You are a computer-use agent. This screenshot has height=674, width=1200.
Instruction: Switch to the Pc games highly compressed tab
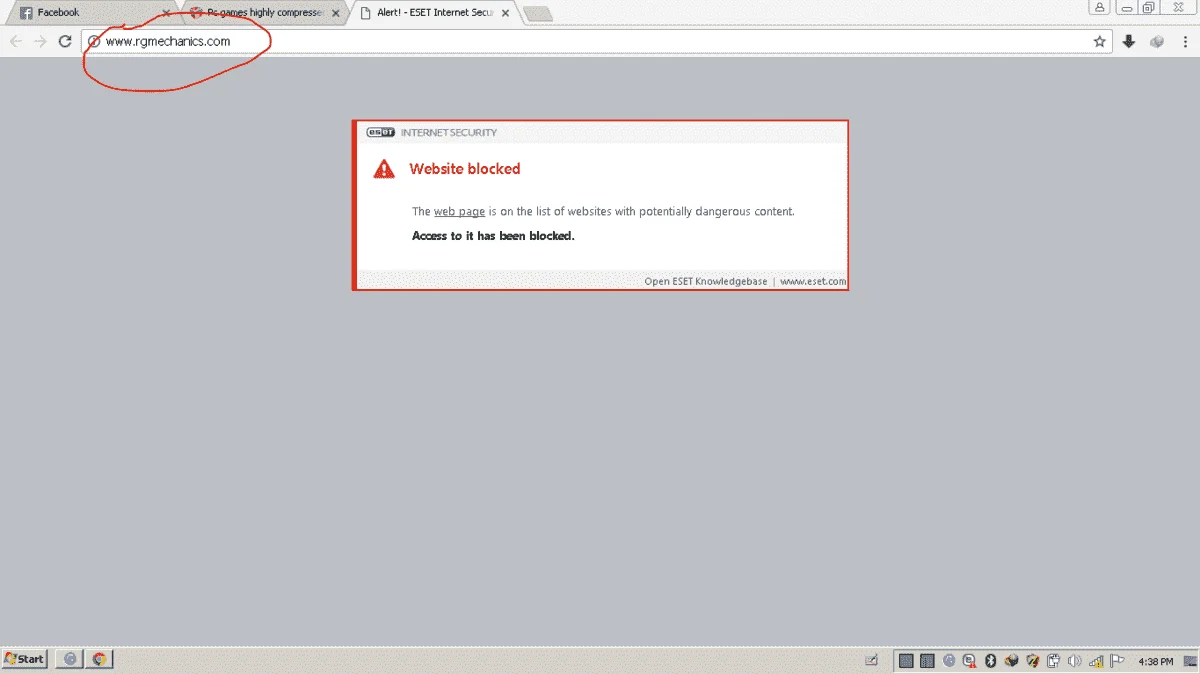(x=263, y=13)
